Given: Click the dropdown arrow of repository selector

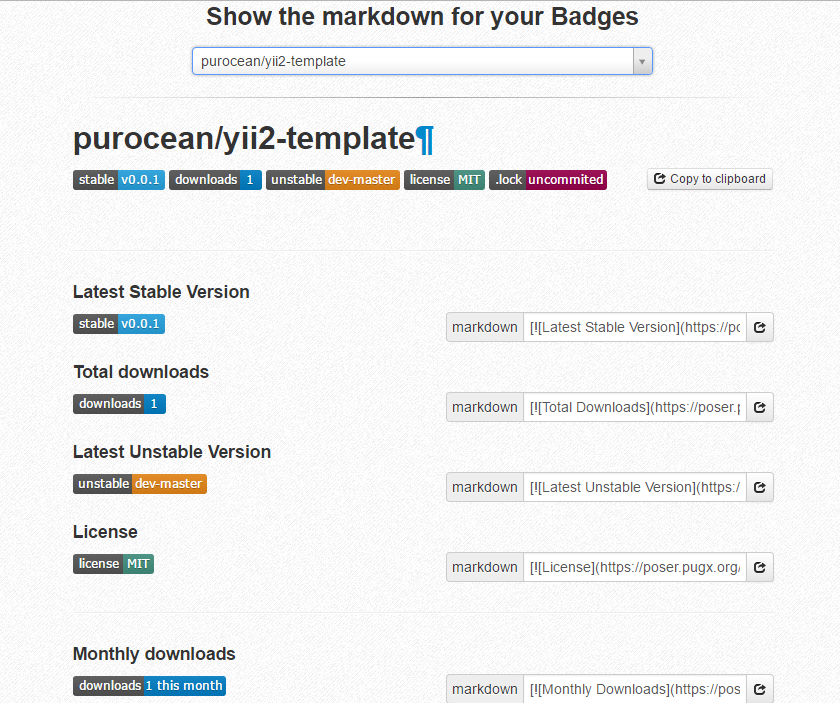Looking at the screenshot, I should coord(643,61).
